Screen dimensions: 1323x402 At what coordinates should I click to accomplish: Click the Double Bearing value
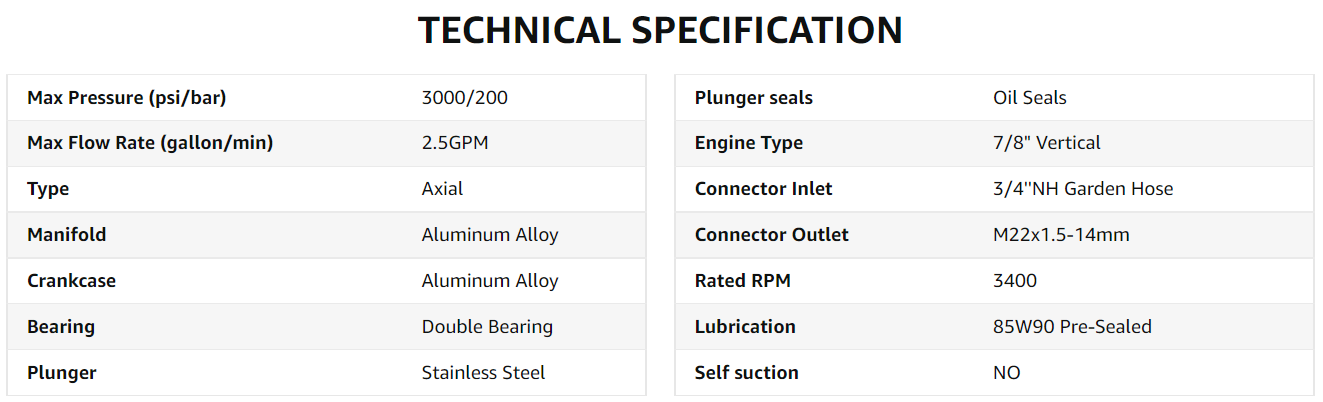487,327
